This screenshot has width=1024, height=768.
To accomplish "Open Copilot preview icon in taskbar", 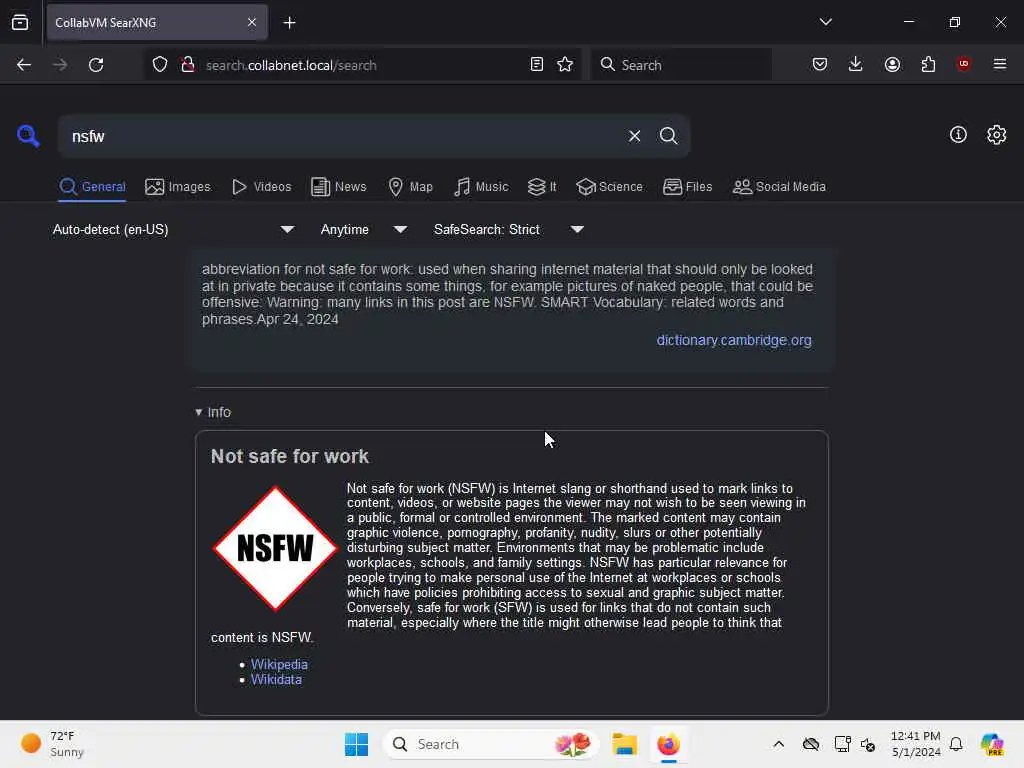I will tap(992, 744).
